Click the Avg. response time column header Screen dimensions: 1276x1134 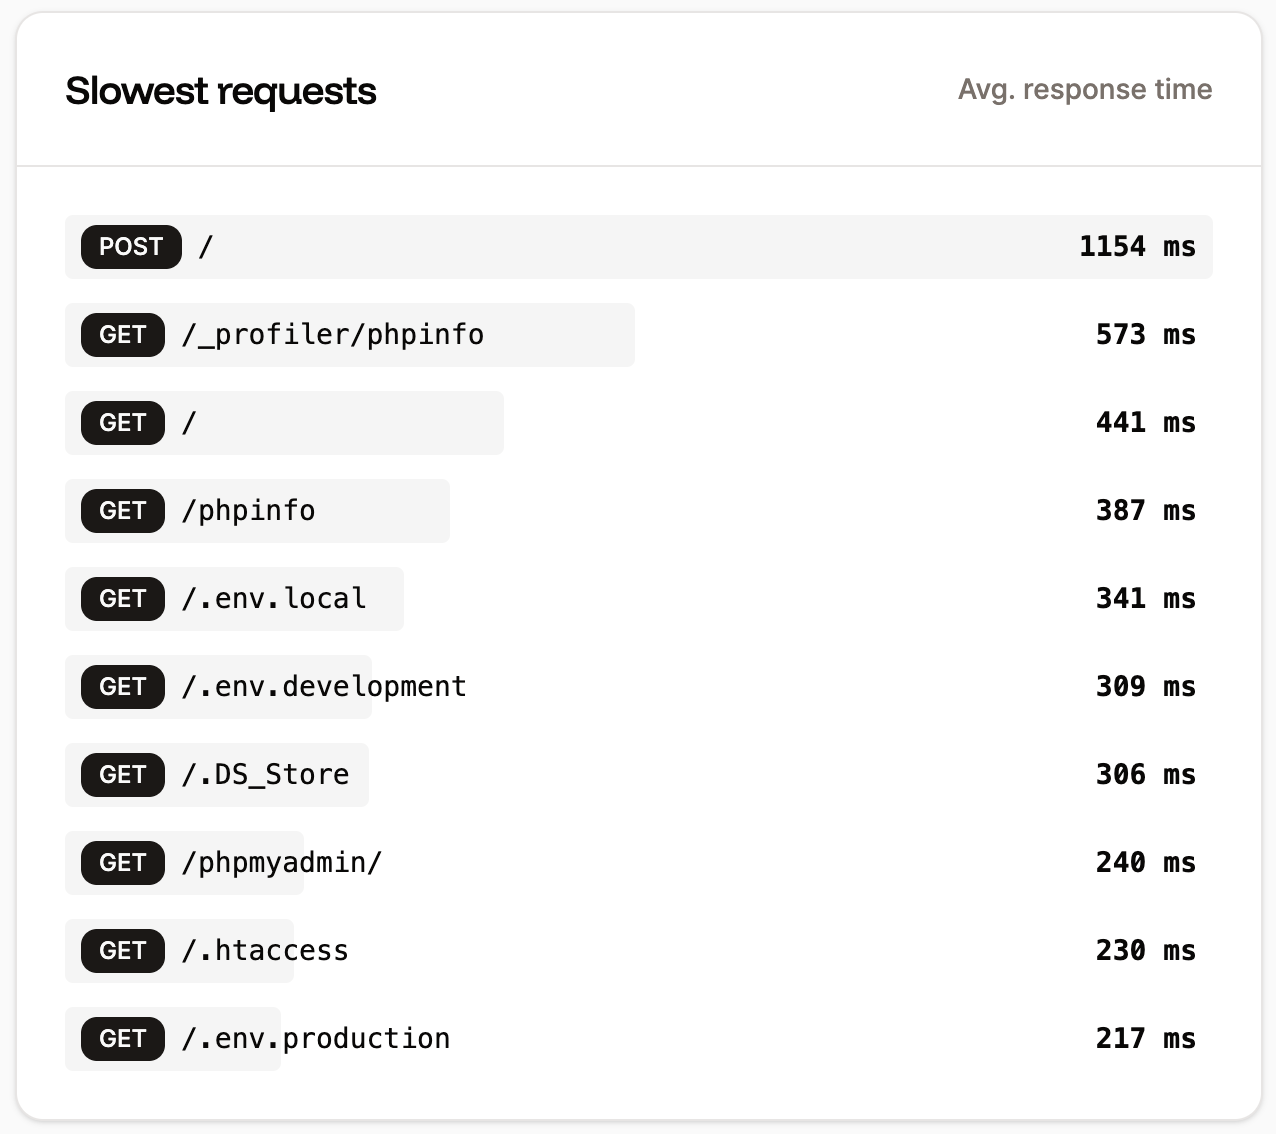(x=1085, y=89)
